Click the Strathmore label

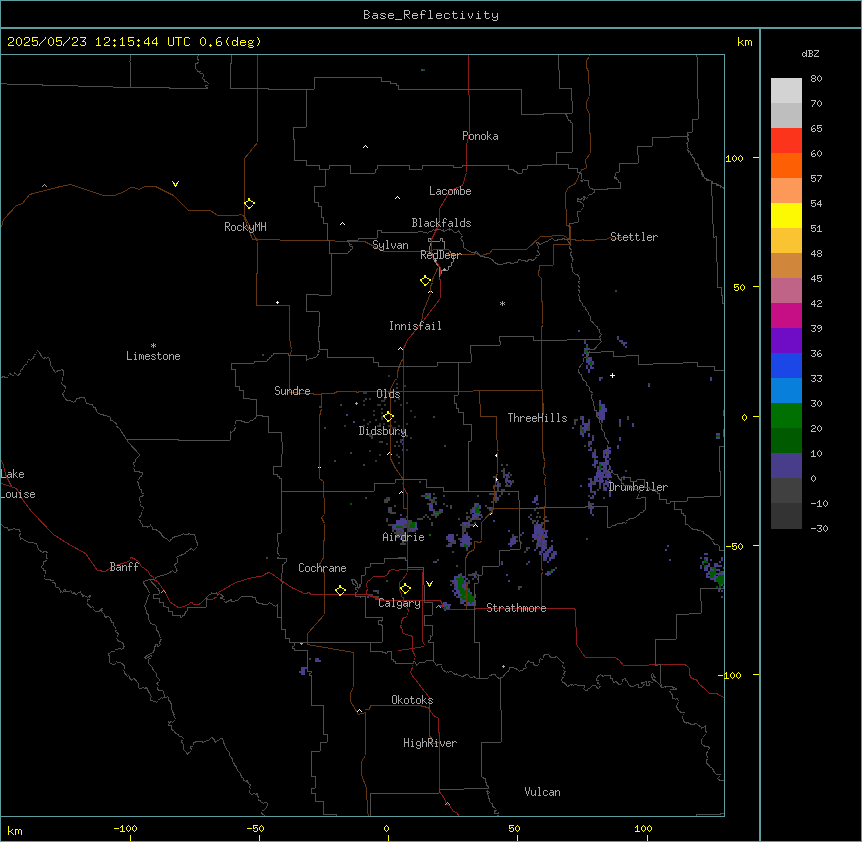pos(516,608)
